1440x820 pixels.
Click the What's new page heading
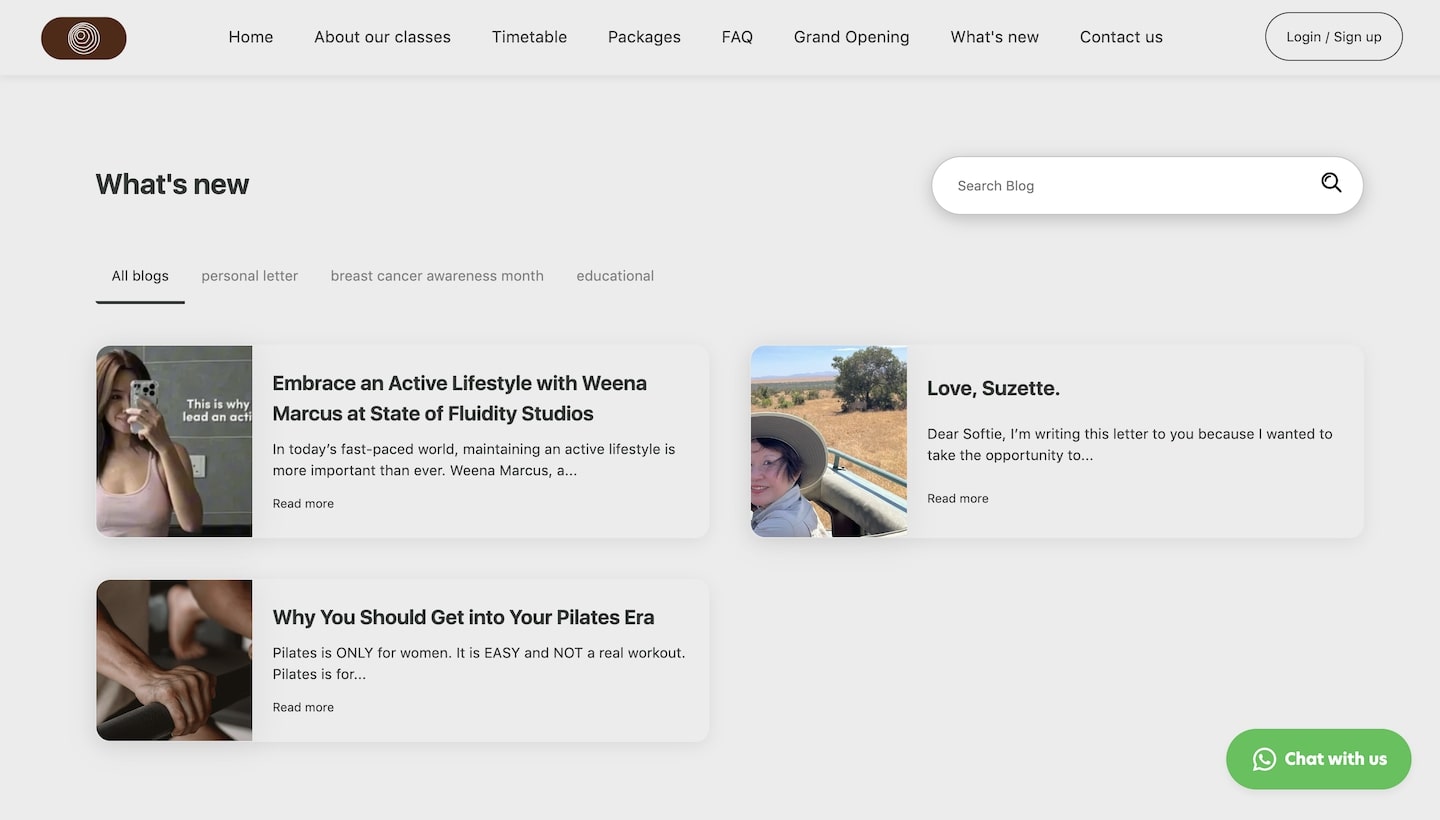click(172, 184)
